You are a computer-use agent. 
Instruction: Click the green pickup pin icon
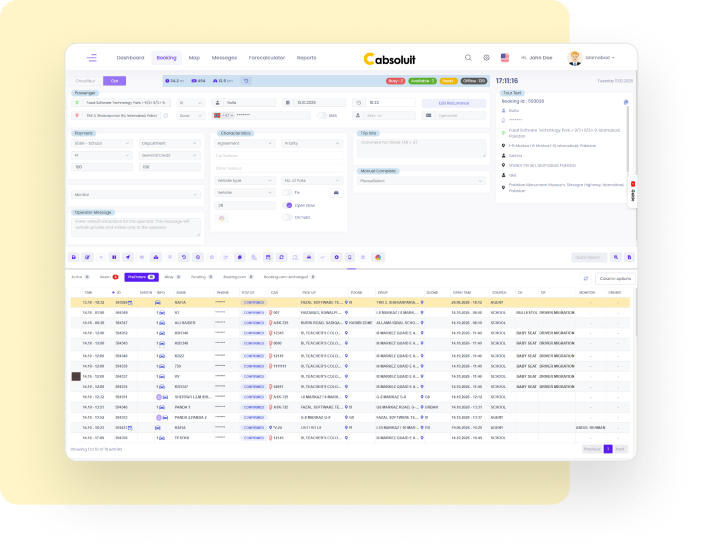pos(77,103)
